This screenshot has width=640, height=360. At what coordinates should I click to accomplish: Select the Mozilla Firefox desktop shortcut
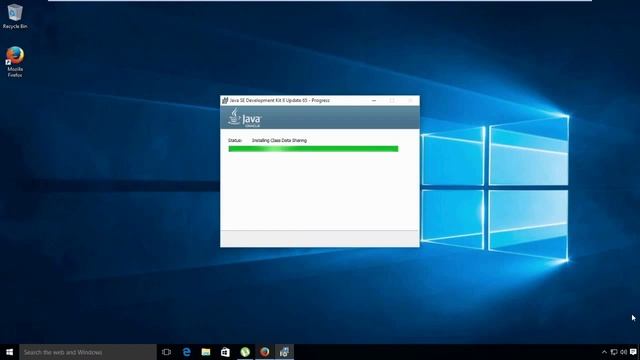click(x=15, y=62)
